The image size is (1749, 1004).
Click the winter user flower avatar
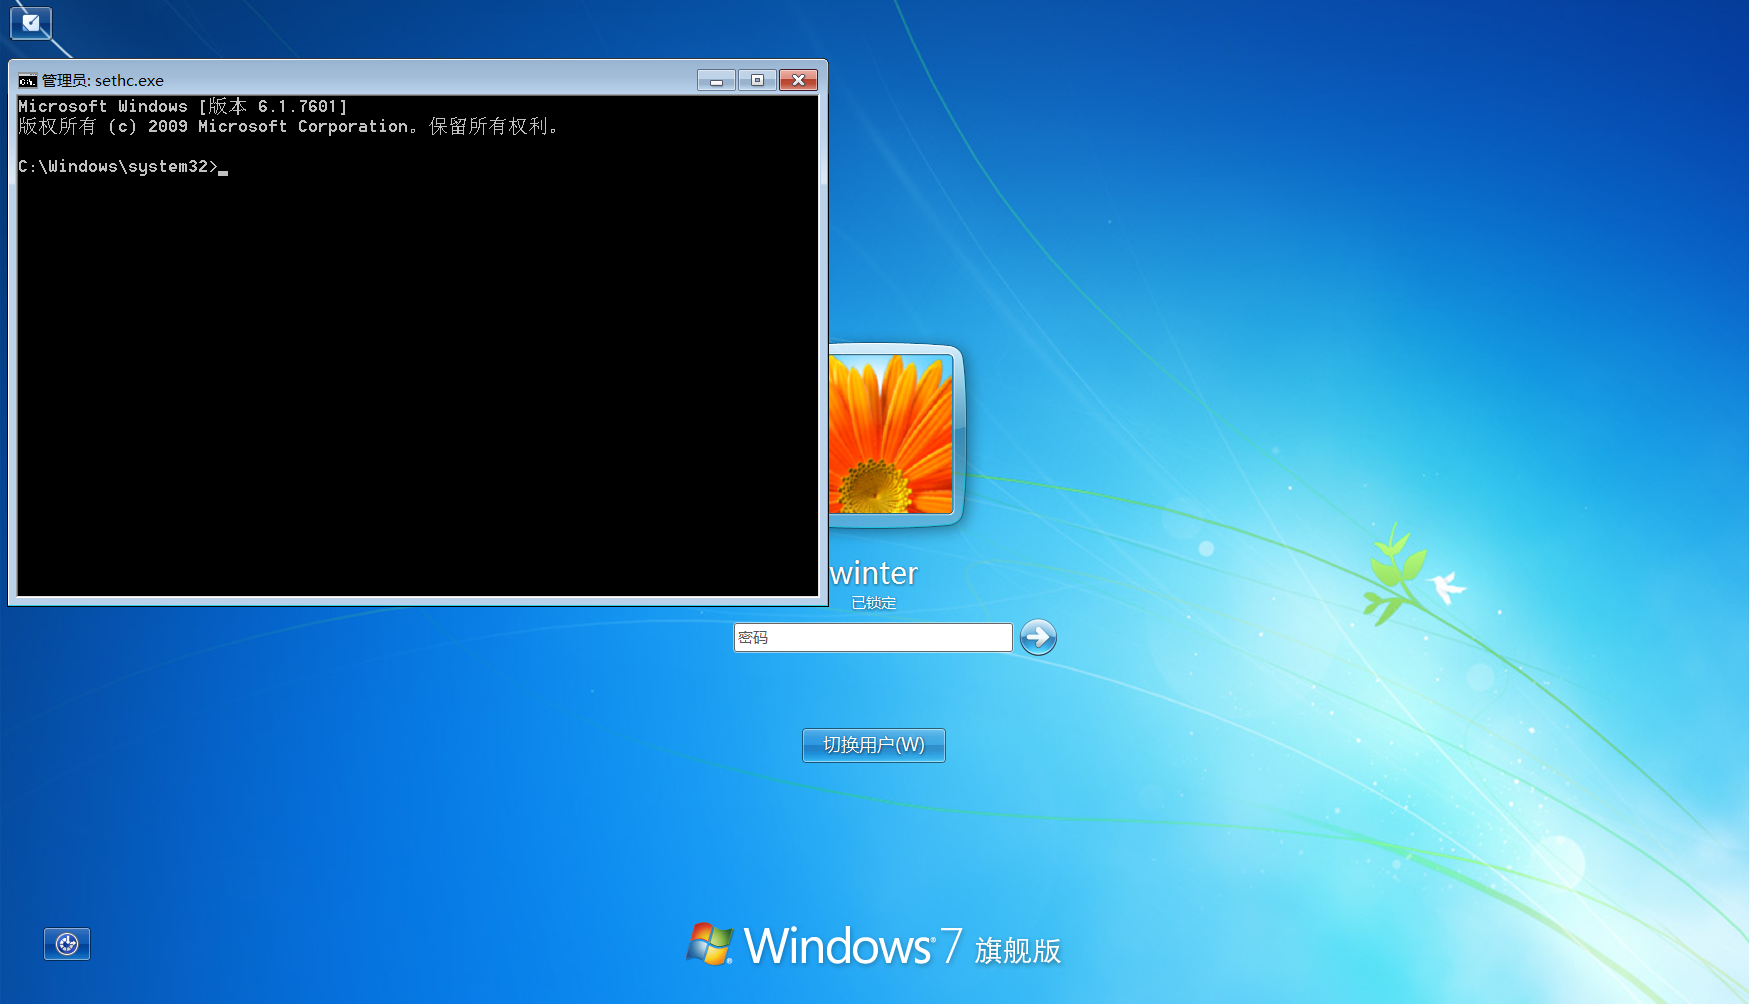pos(891,434)
